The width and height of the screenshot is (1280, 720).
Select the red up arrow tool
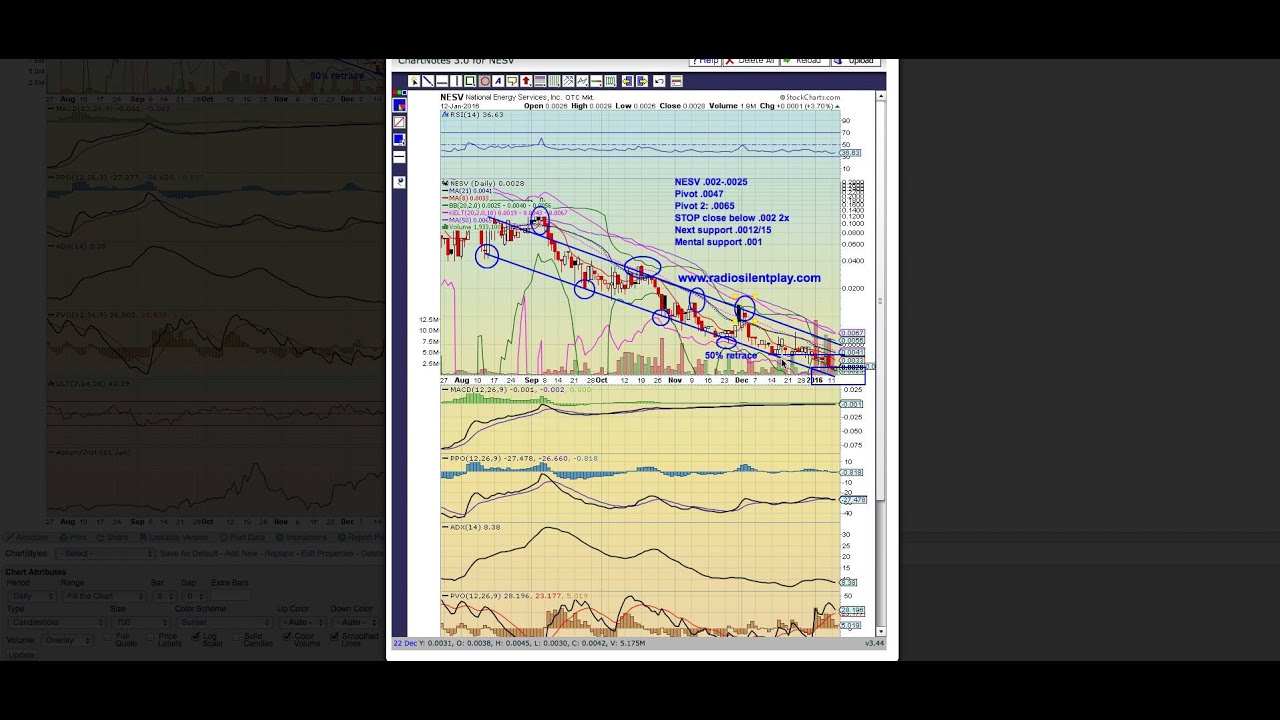coord(526,81)
